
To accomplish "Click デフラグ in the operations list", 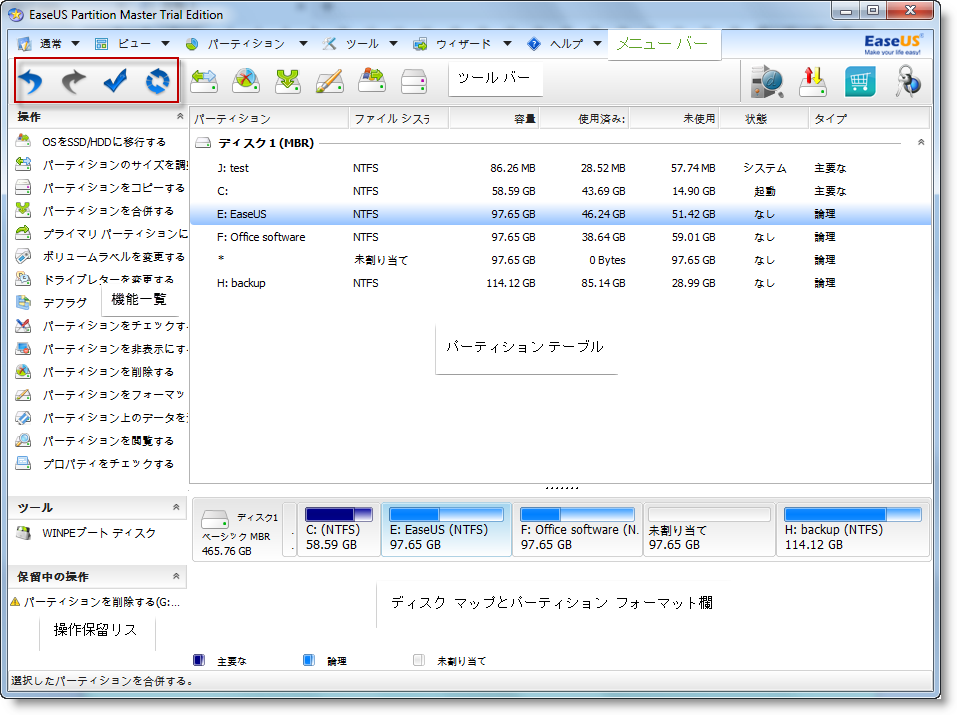I will click(64, 303).
